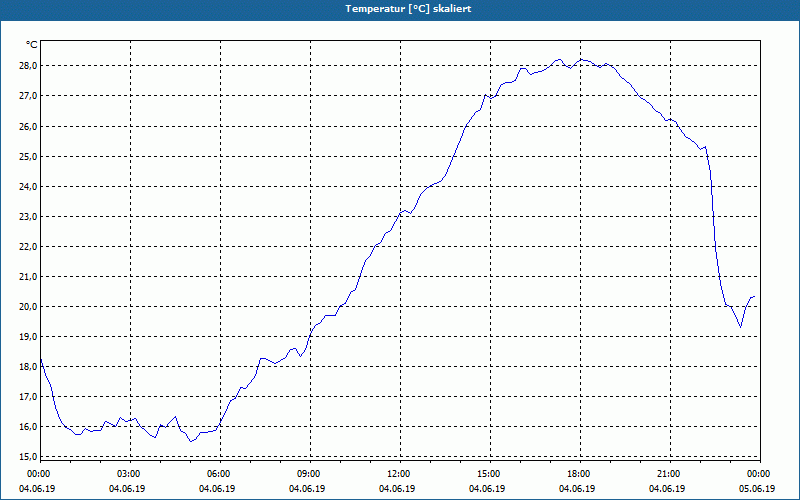The image size is (800, 500).
Task: Click the 'Temperatur [°C] skaliert' chart title
Action: [x=408, y=9]
